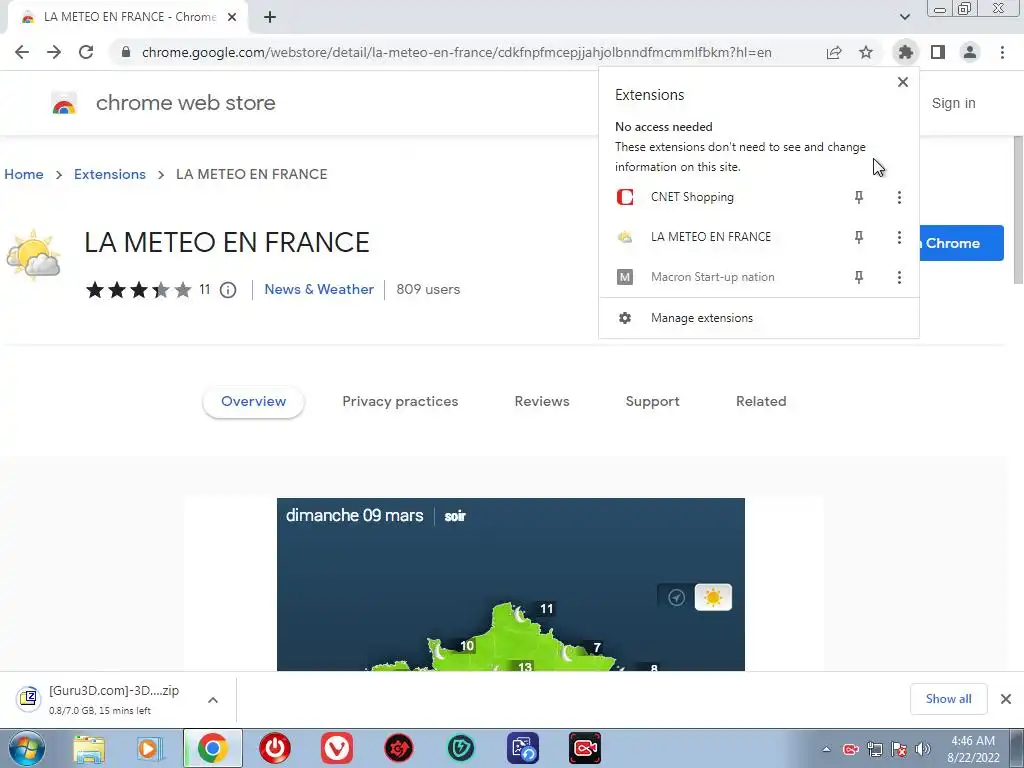Image resolution: width=1024 pixels, height=768 pixels.
Task: Click Sign in link
Action: pos(953,103)
